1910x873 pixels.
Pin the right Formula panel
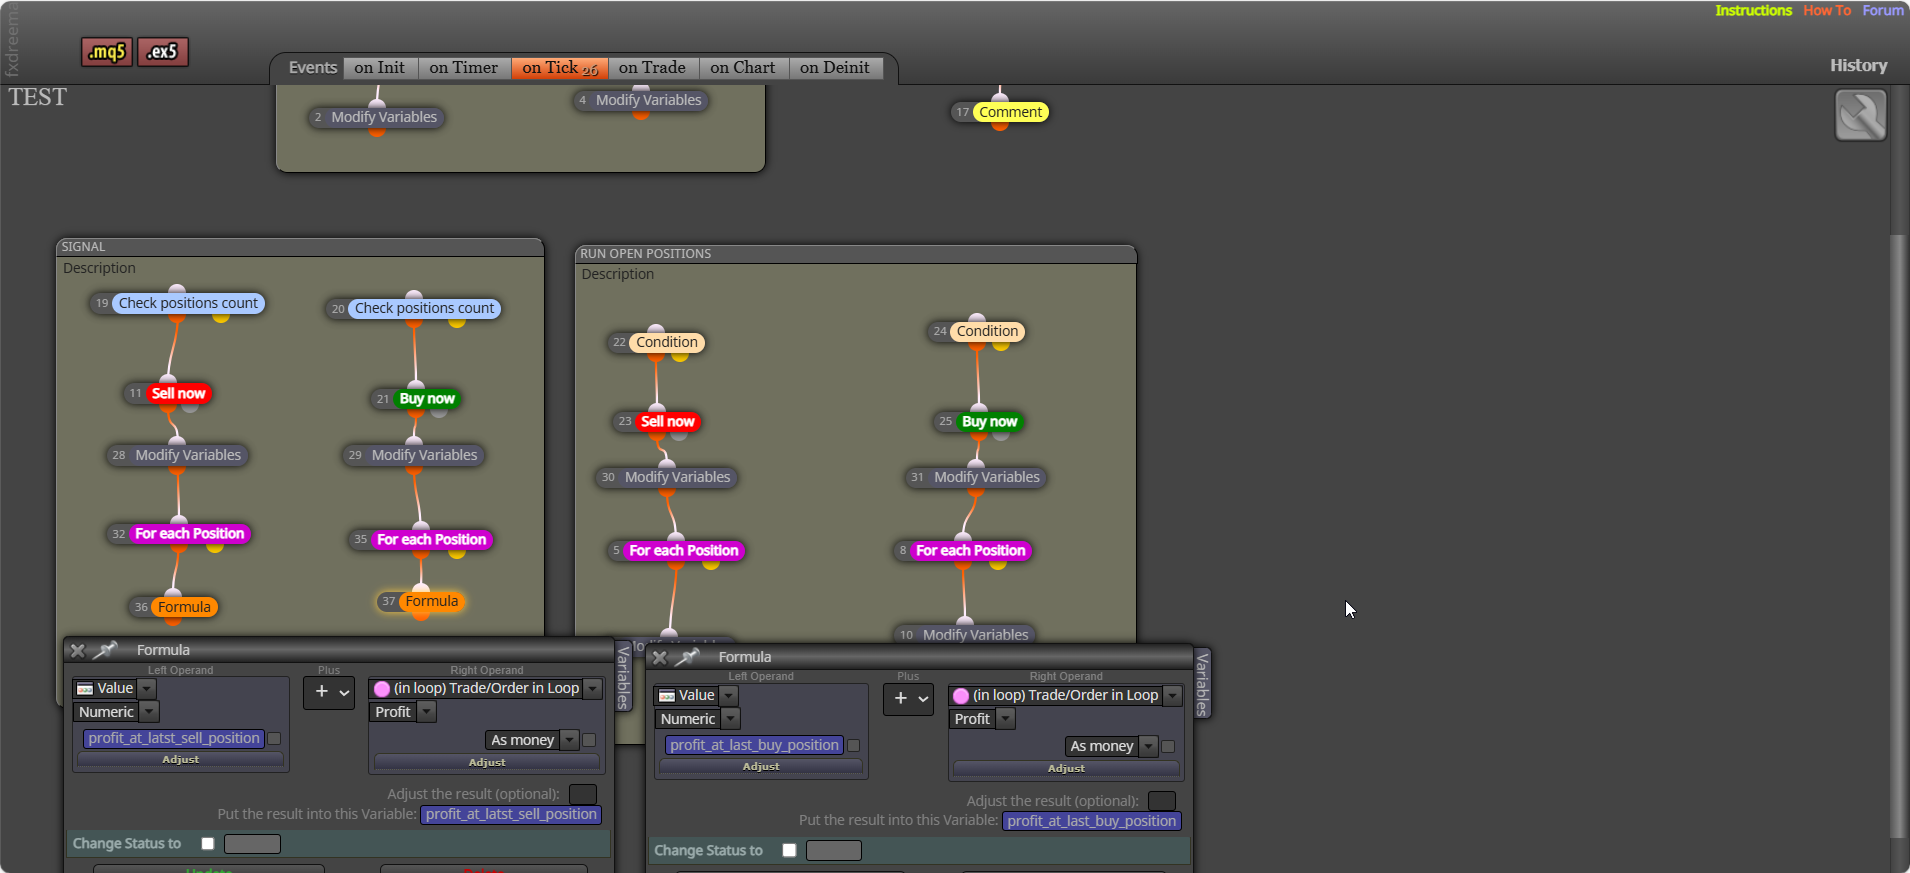[688, 657]
